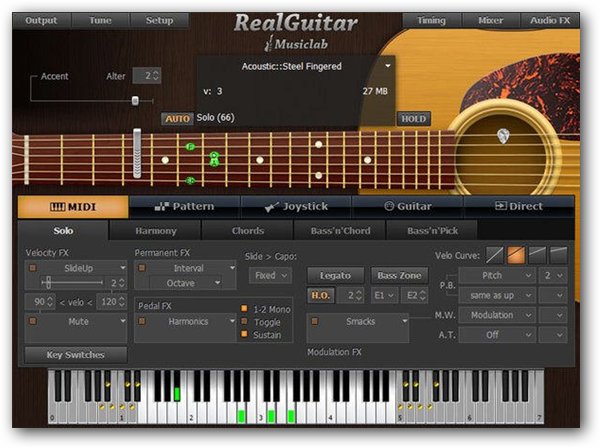Viewport: 600px width, 448px height.
Task: Select the linear Velo Curve icon
Action: click(496, 256)
